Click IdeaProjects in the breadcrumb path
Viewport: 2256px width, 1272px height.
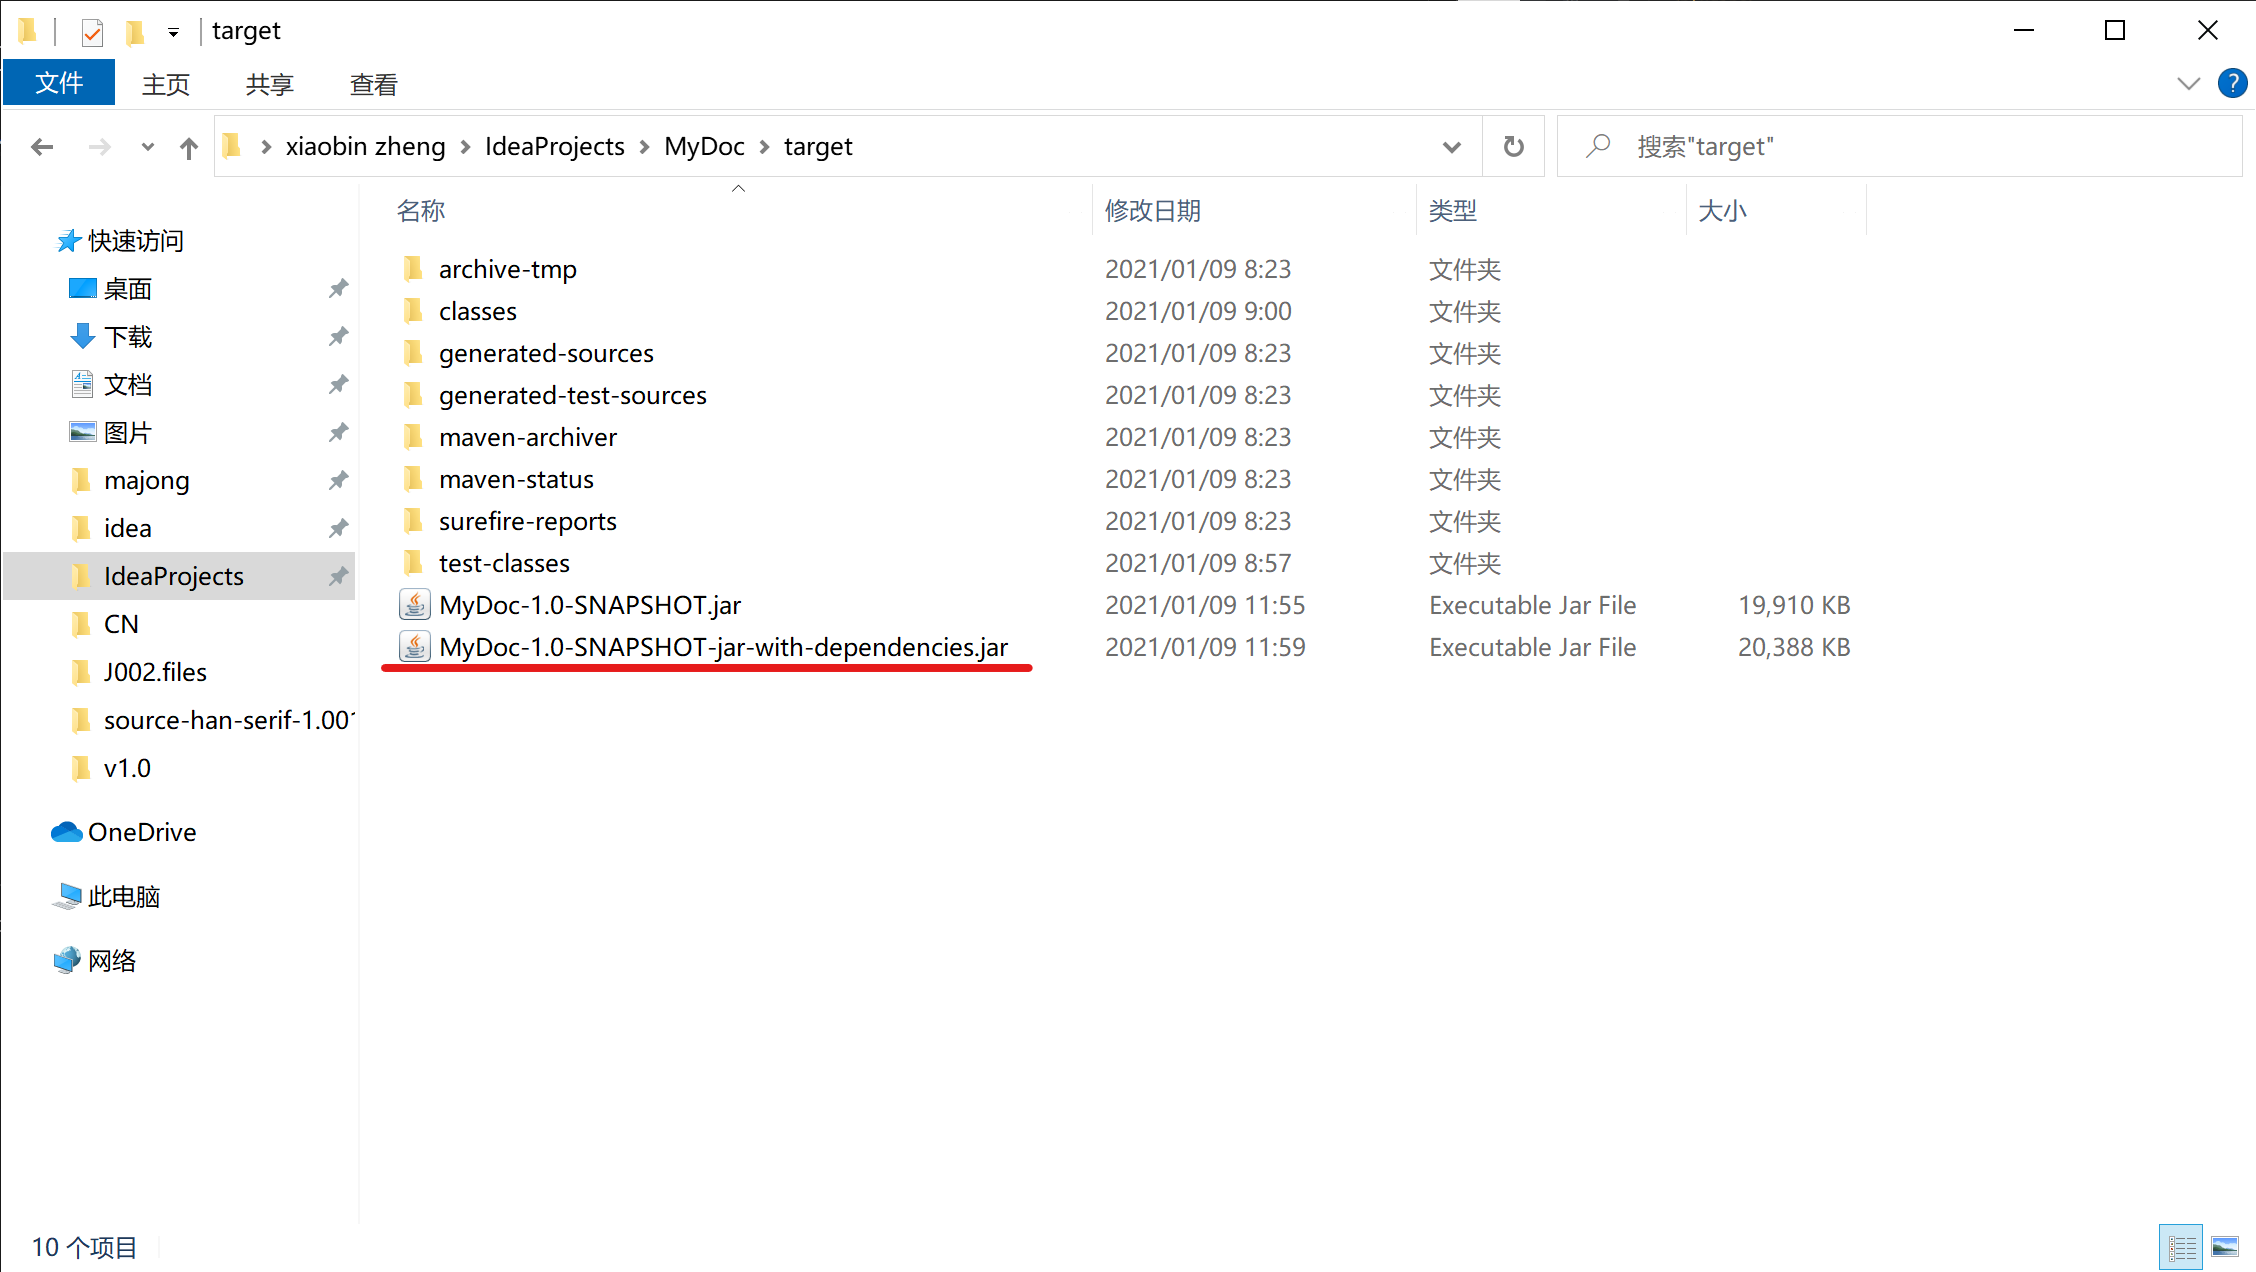[x=554, y=147]
